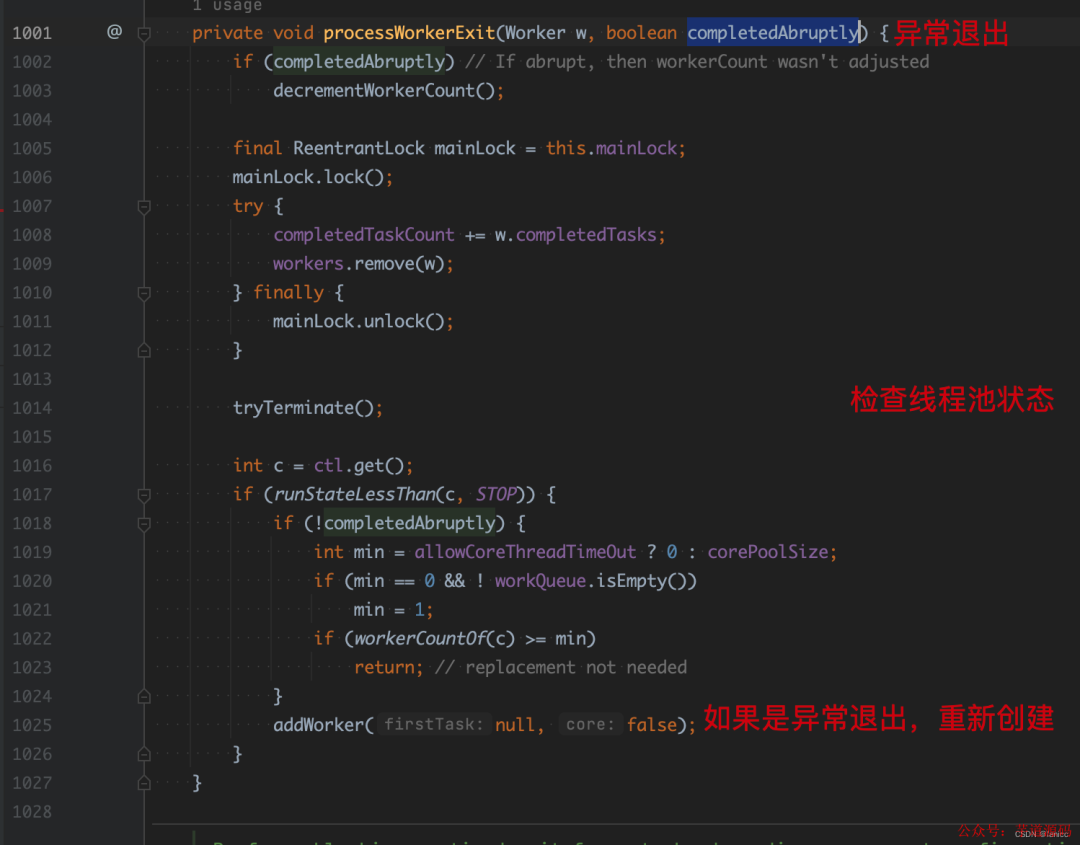
Task: Click the fold end marker at line 1026
Action: (144, 754)
